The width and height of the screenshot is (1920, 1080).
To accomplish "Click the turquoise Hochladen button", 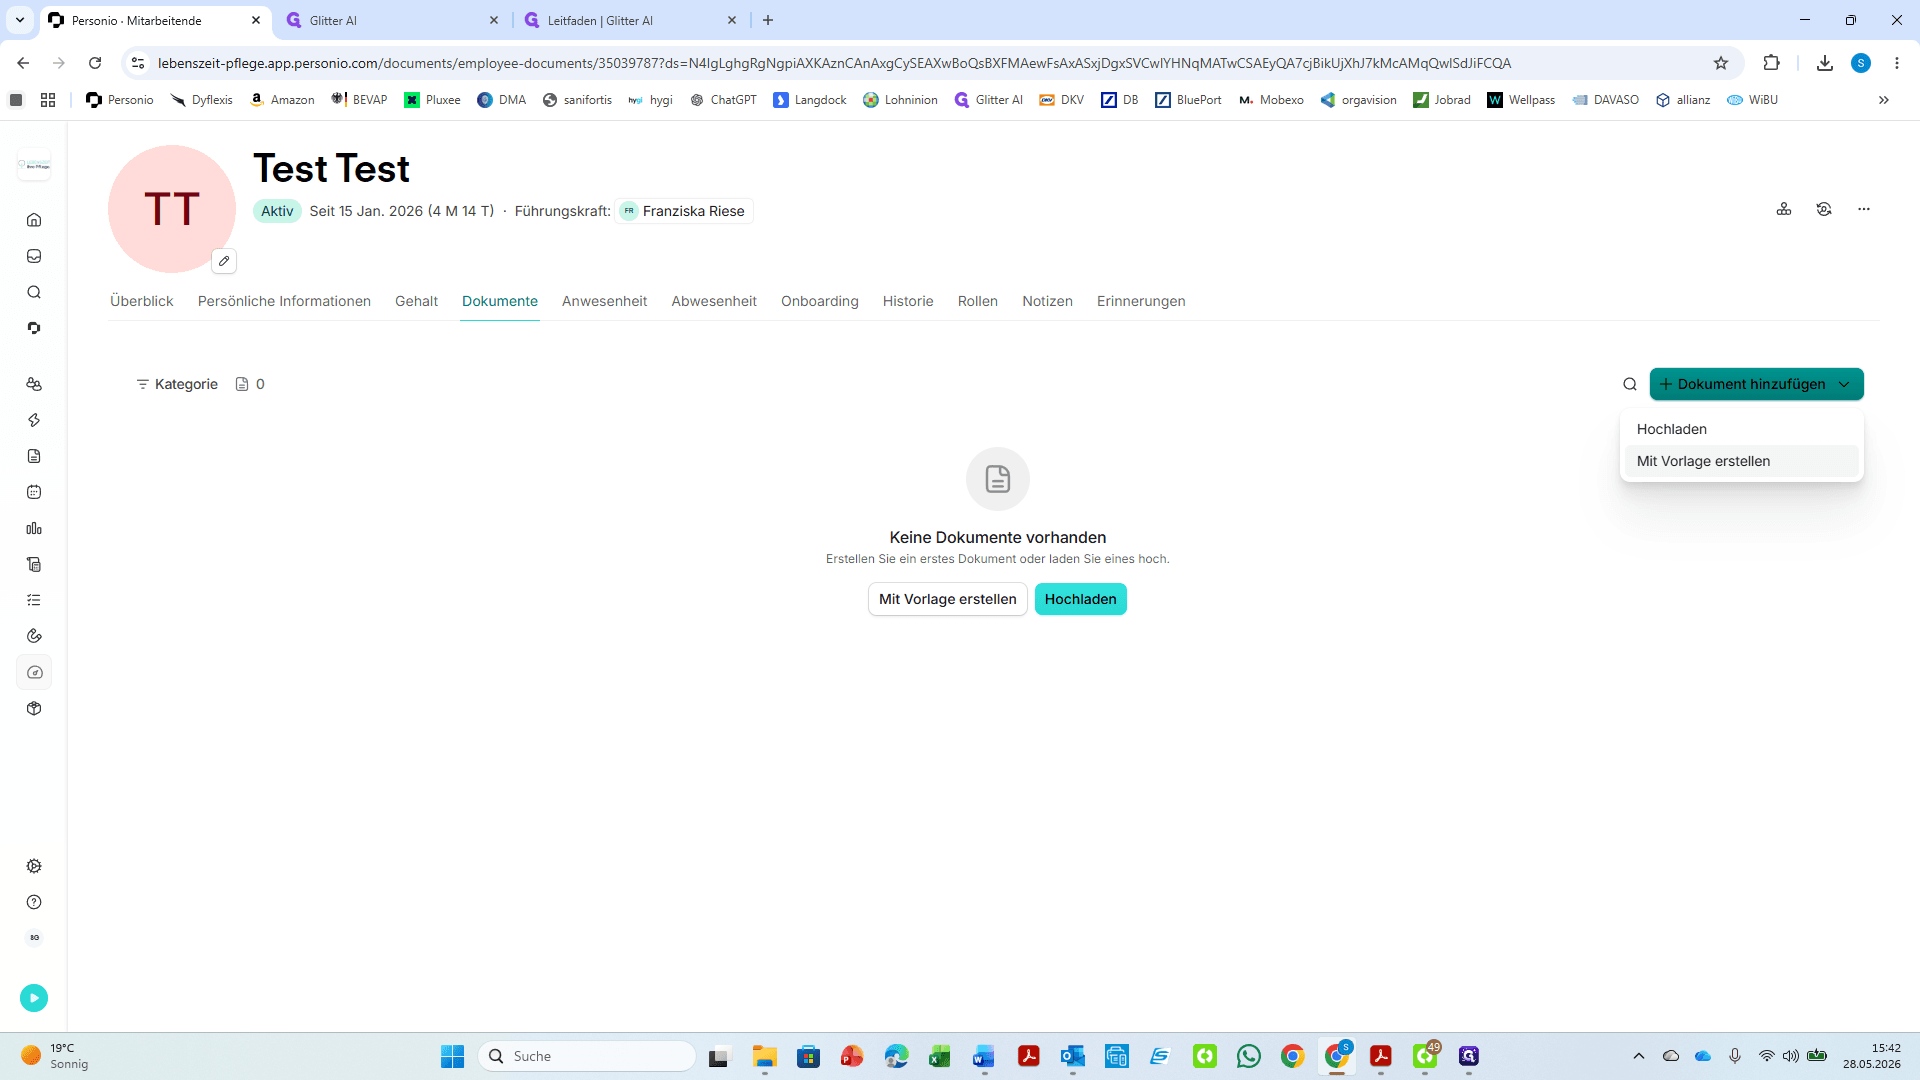I will point(1081,599).
